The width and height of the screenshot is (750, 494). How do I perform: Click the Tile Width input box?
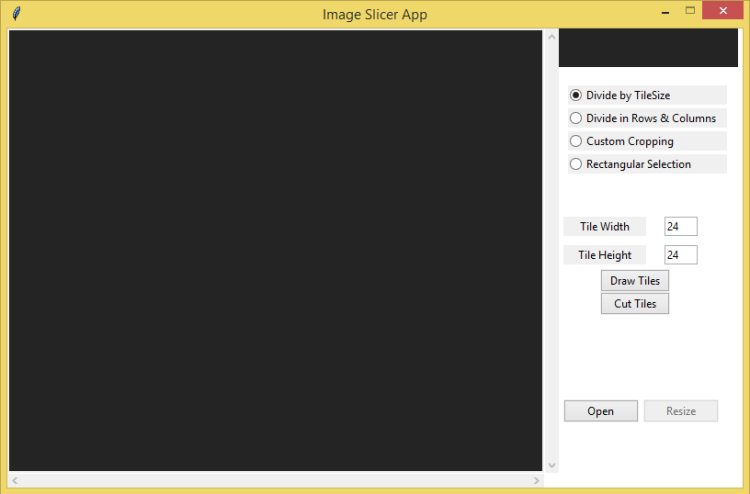coord(680,227)
